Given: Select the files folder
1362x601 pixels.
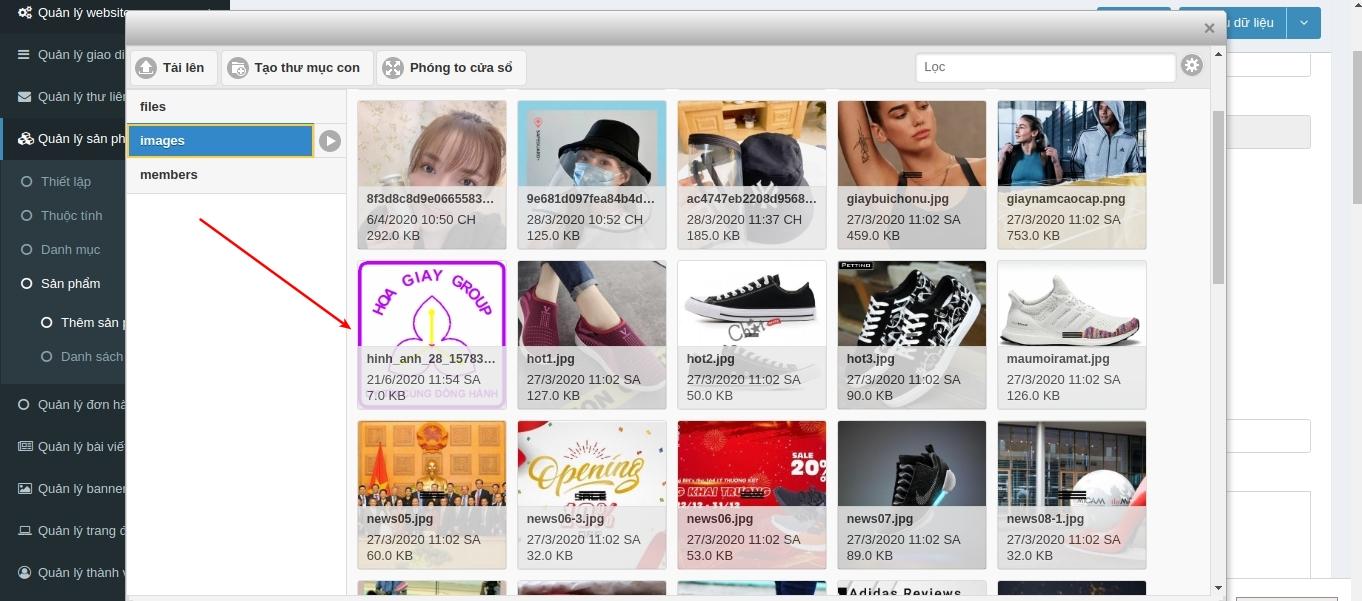Looking at the screenshot, I should [236, 107].
